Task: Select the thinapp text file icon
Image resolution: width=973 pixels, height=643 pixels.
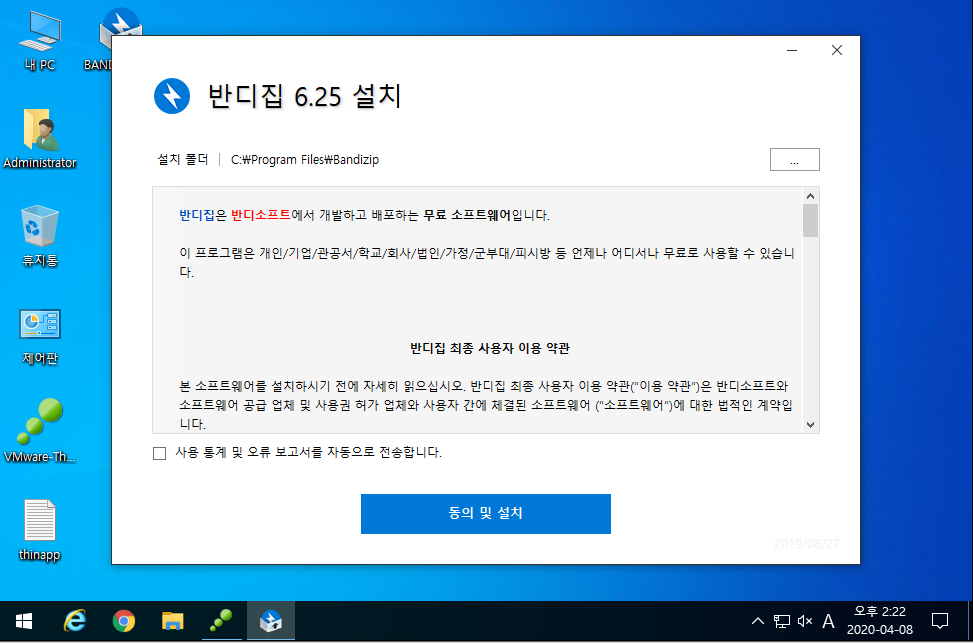Action: (x=40, y=531)
